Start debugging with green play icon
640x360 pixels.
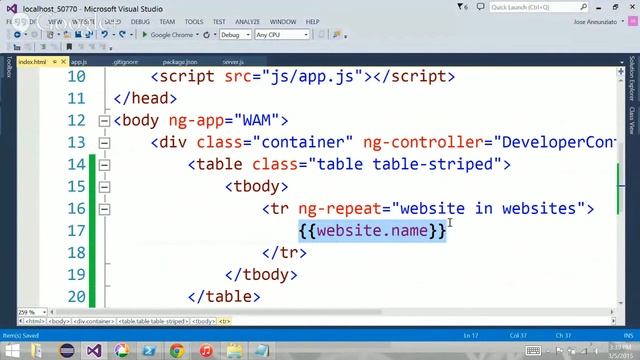(144, 35)
